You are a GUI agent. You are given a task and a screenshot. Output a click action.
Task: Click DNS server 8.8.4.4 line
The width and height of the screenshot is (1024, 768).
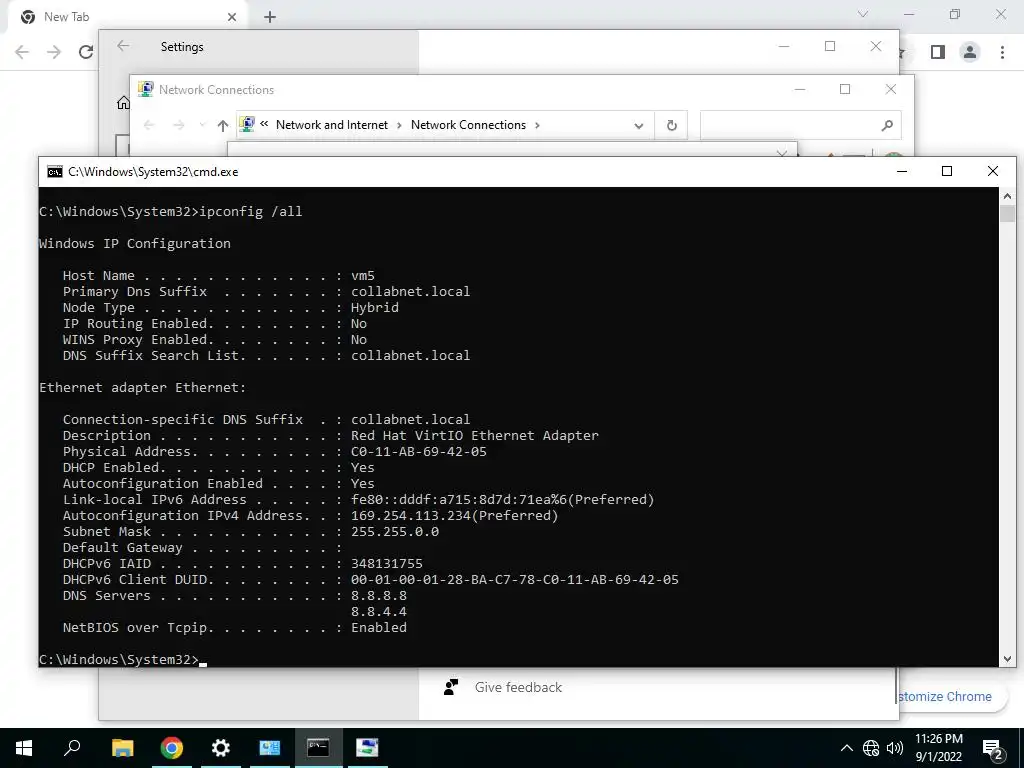coord(379,611)
